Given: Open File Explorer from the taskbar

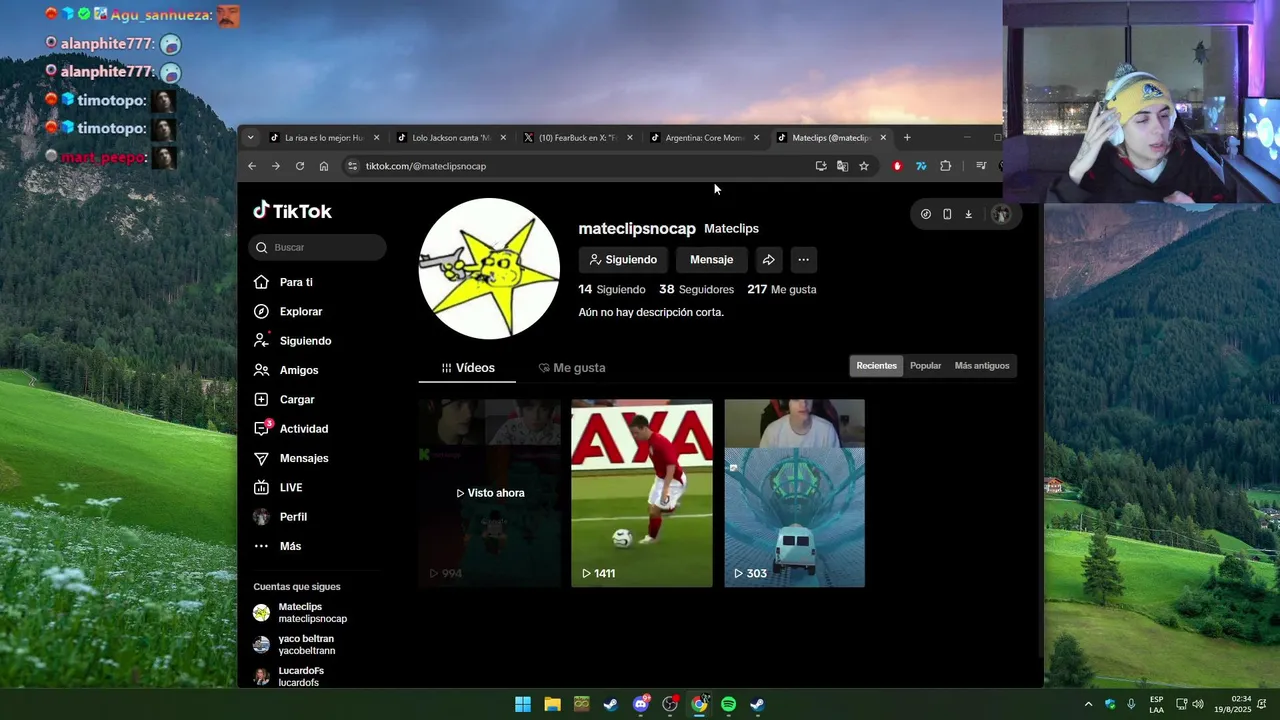Looking at the screenshot, I should click(552, 704).
